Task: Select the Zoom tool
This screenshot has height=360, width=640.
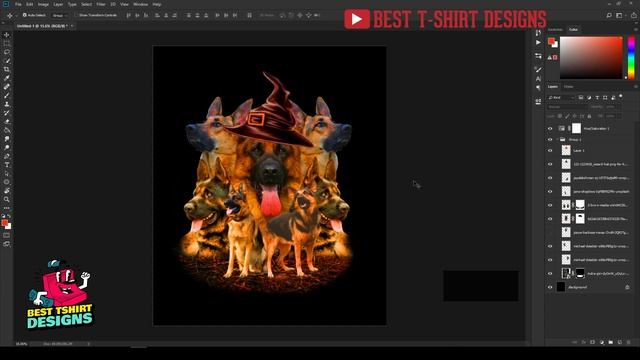Action: click(x=7, y=199)
